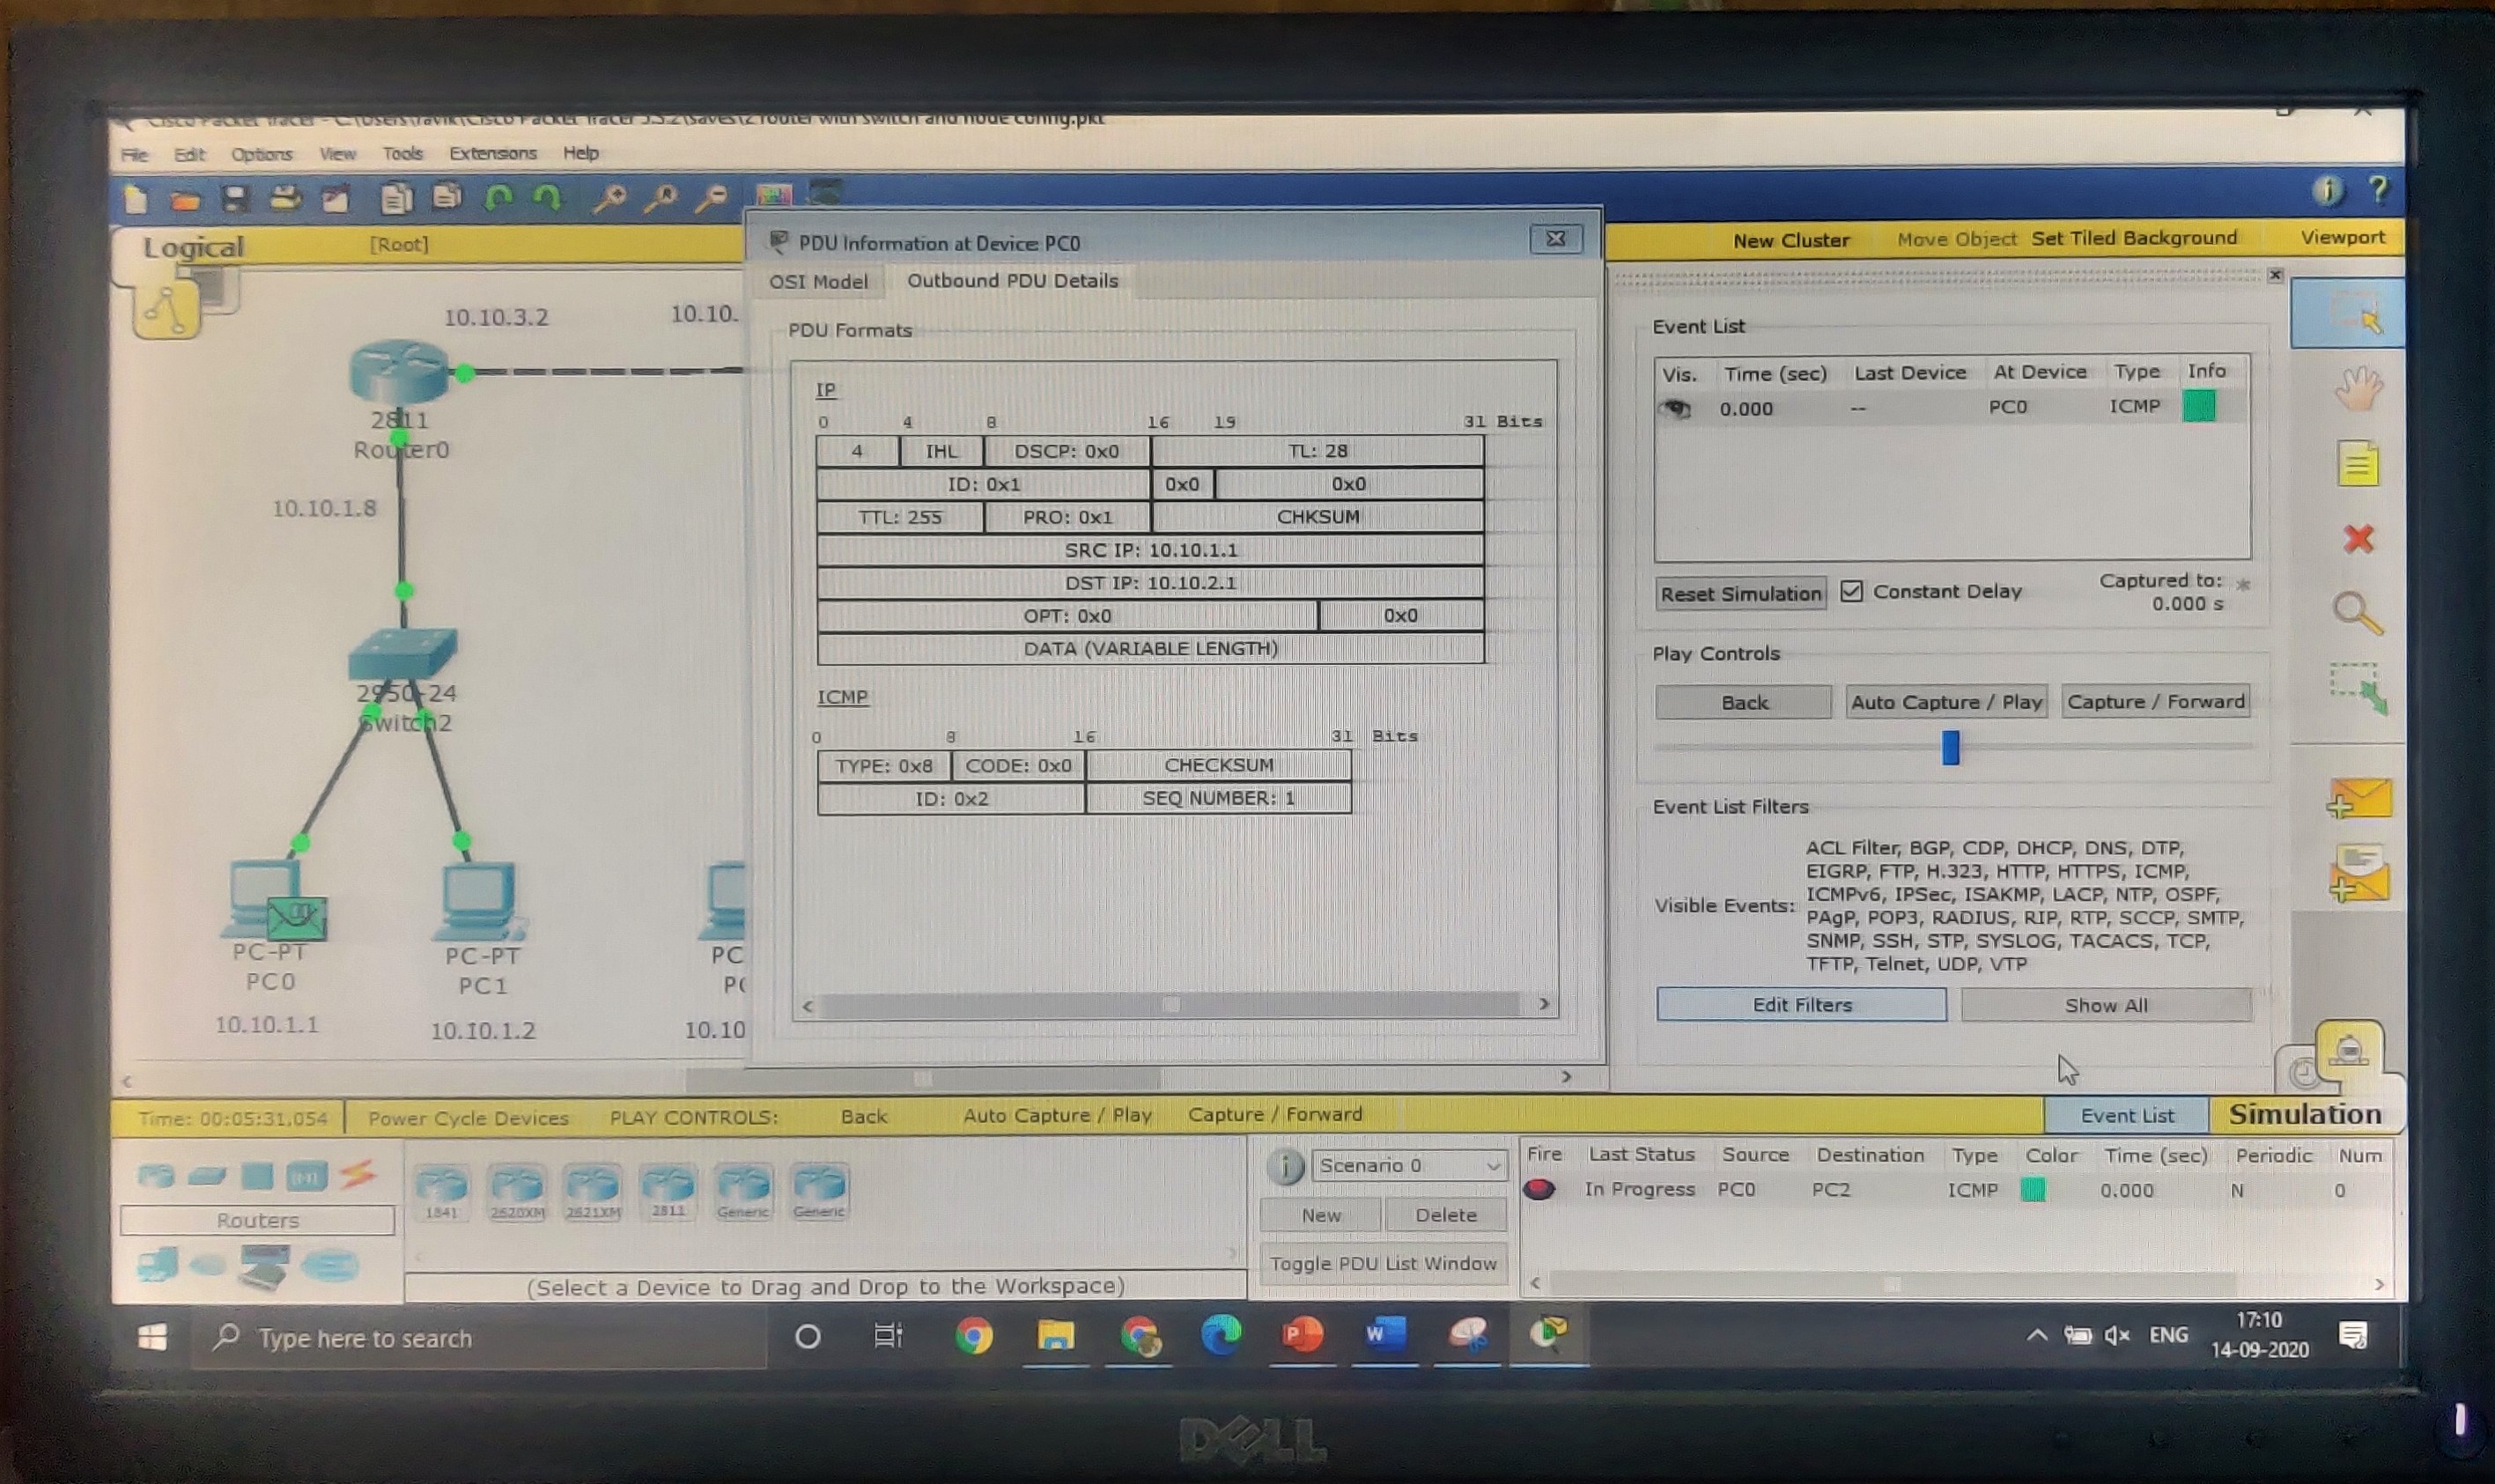Click the Delete scenario button
The width and height of the screenshot is (2495, 1484).
point(1446,1215)
